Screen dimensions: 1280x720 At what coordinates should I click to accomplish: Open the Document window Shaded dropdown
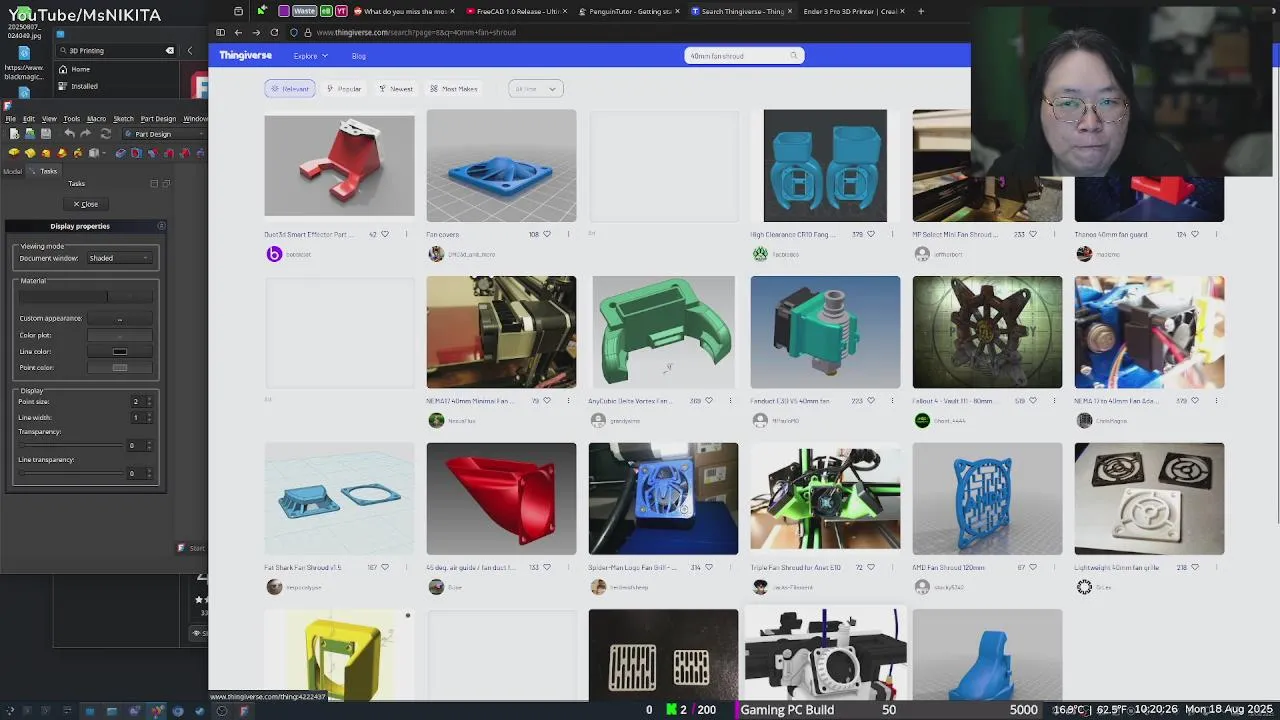coord(119,258)
